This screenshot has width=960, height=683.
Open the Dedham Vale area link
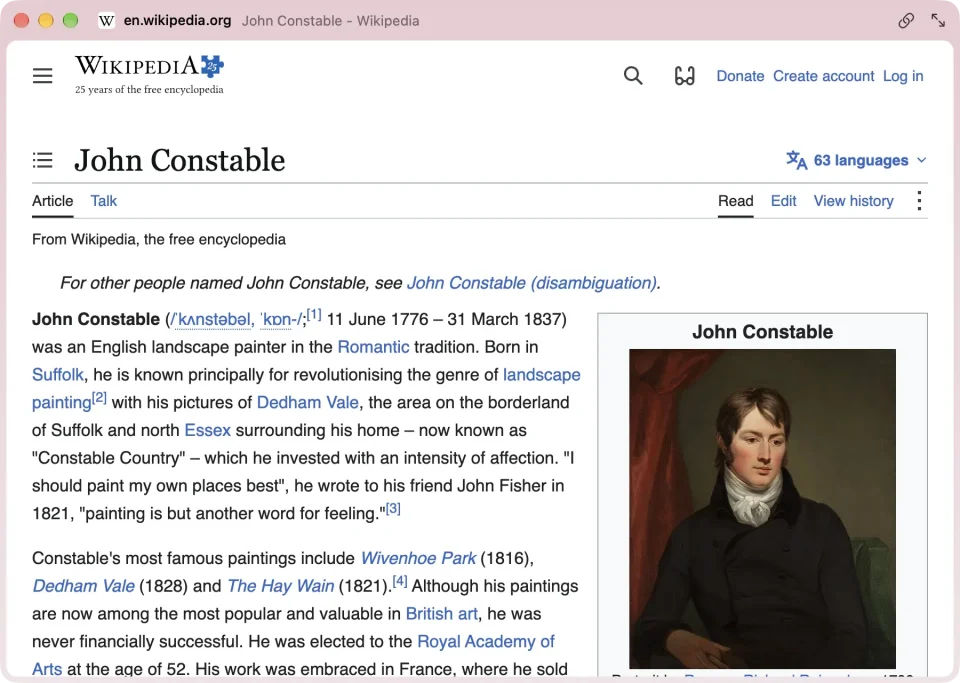[x=307, y=402]
